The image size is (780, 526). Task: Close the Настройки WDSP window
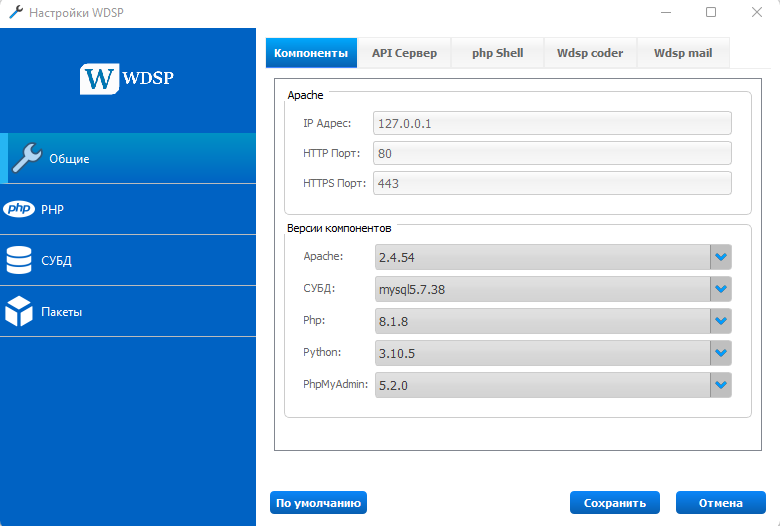pyautogui.click(x=757, y=12)
